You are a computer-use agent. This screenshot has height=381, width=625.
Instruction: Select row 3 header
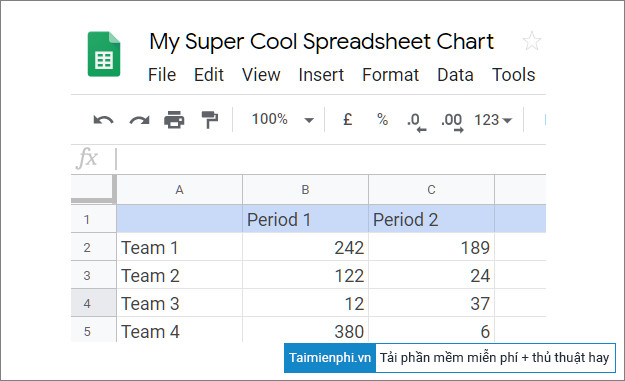[x=93, y=275]
